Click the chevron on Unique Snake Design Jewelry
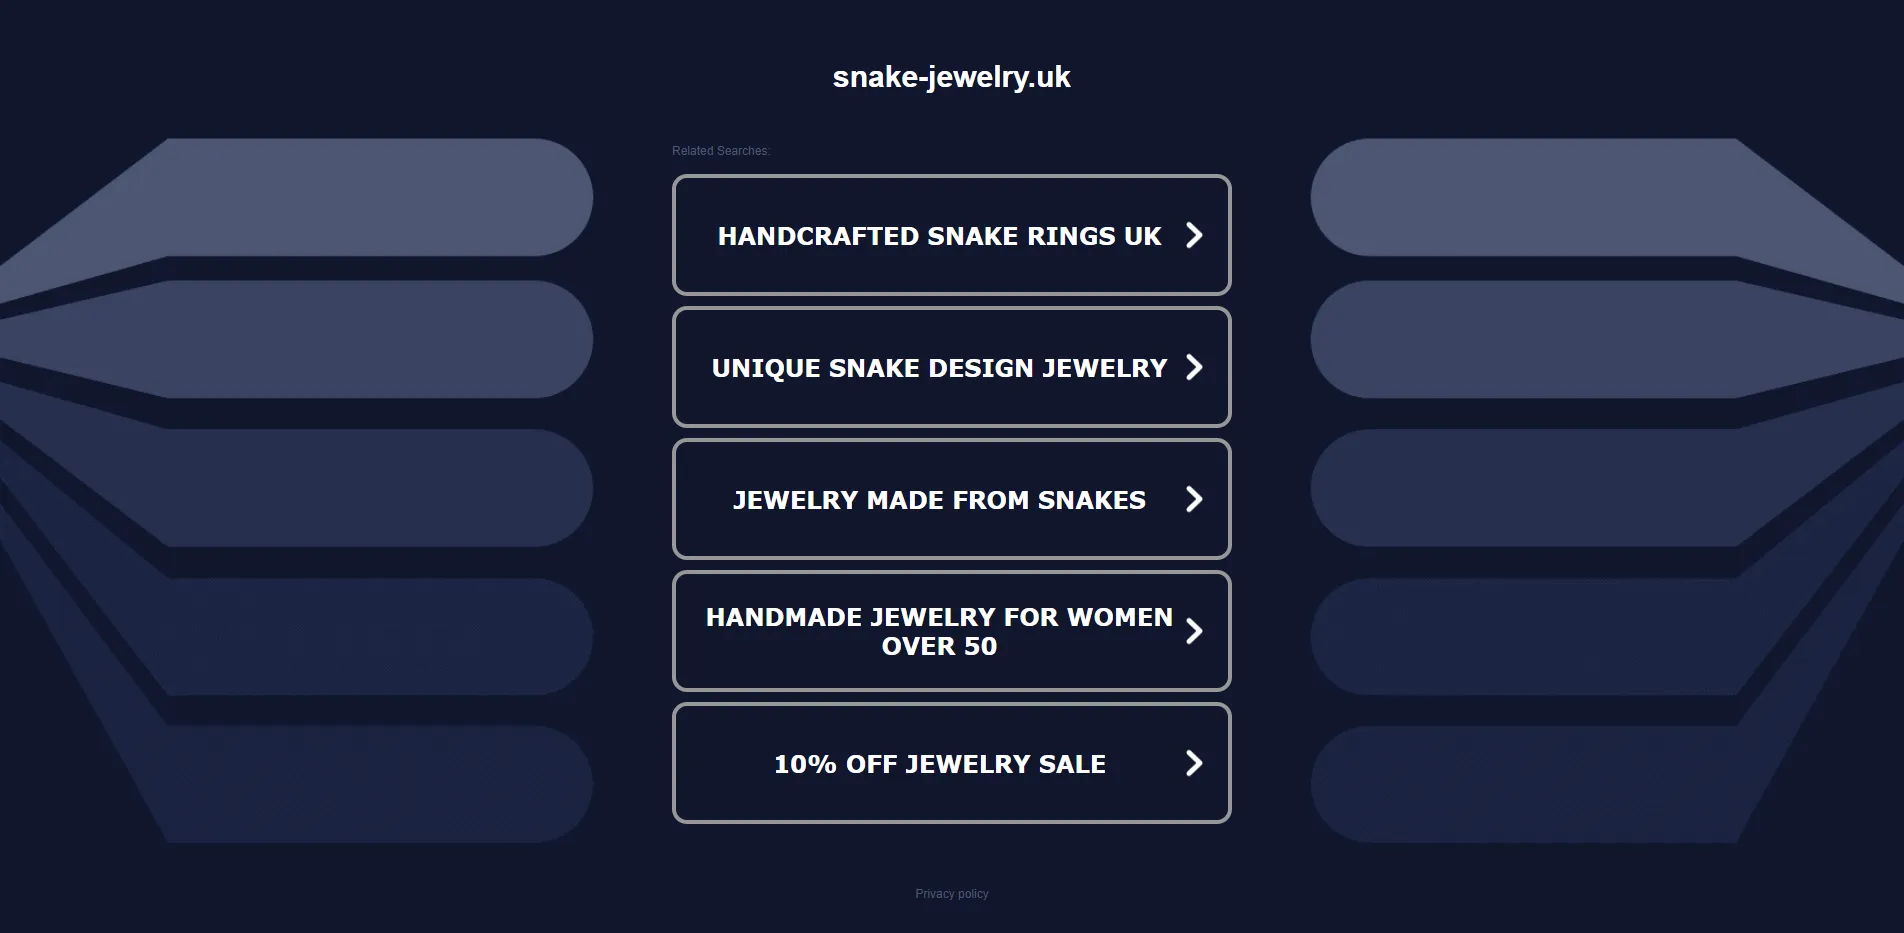This screenshot has height=933, width=1904. pos(1193,367)
